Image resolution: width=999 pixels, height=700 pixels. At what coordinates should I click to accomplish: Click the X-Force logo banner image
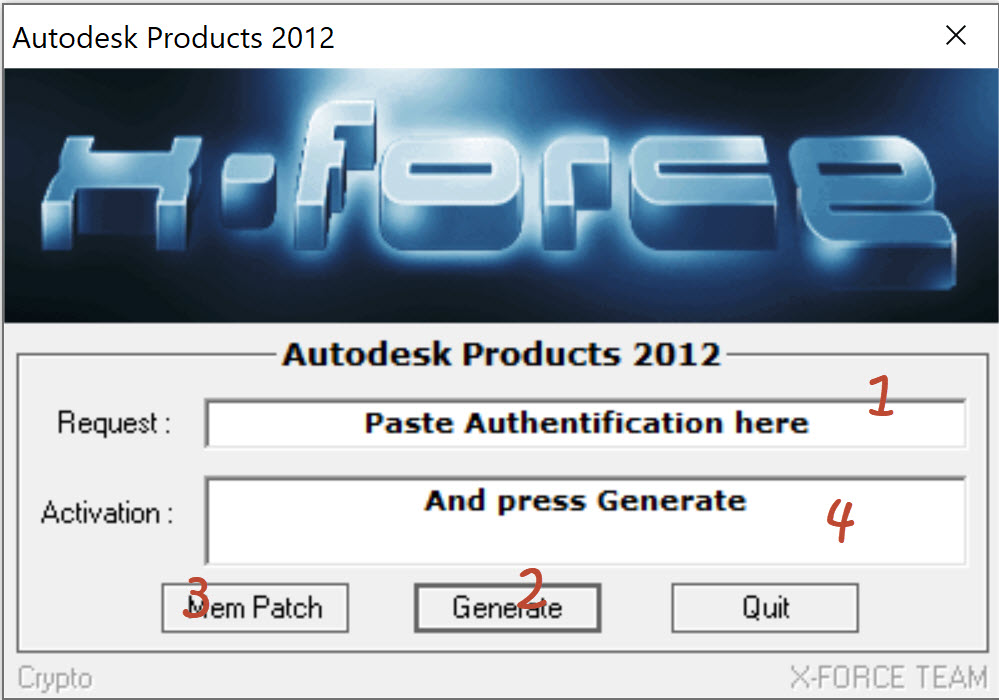500,195
